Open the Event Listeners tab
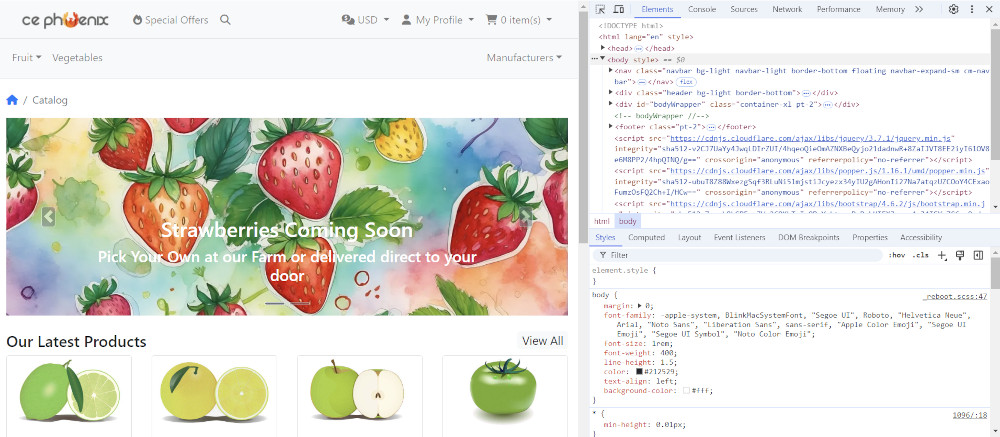Image resolution: width=1000 pixels, height=437 pixels. pos(739,237)
